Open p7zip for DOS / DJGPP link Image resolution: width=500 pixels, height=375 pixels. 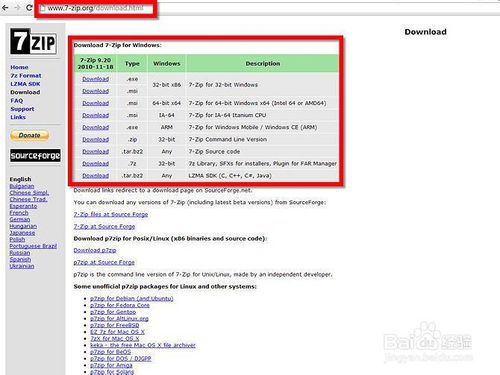(121, 358)
